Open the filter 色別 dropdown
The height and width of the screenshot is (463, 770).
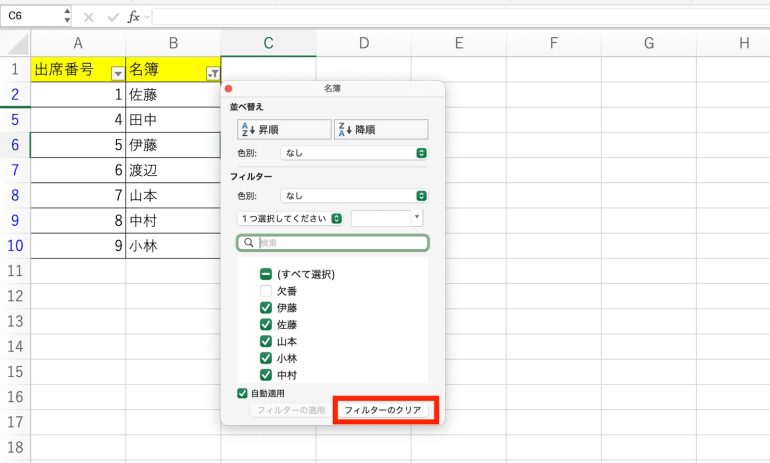[x=354, y=196]
